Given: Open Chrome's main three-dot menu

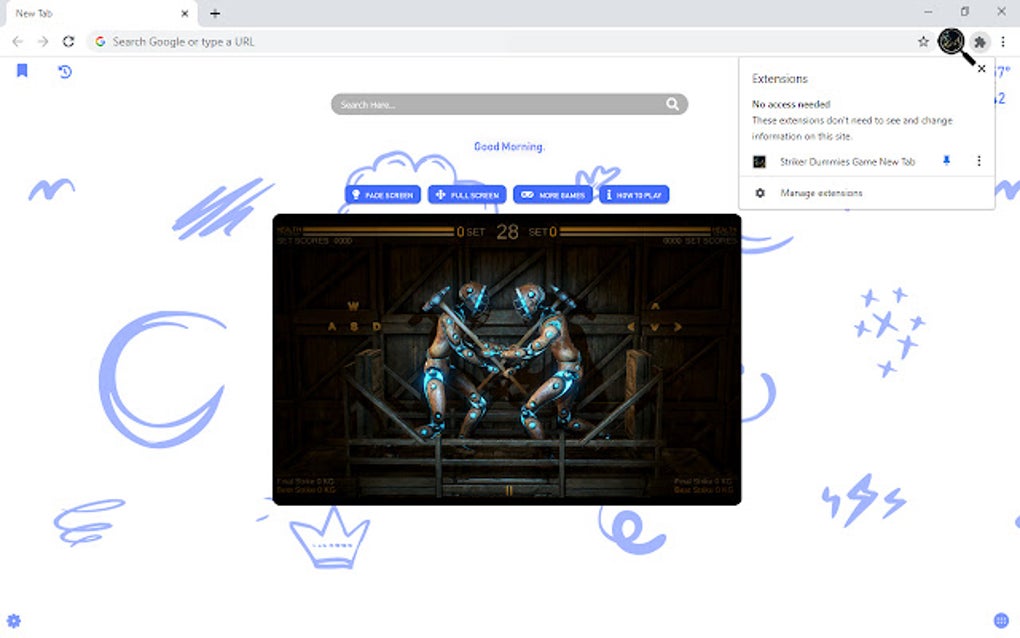Looking at the screenshot, I should (x=1003, y=42).
